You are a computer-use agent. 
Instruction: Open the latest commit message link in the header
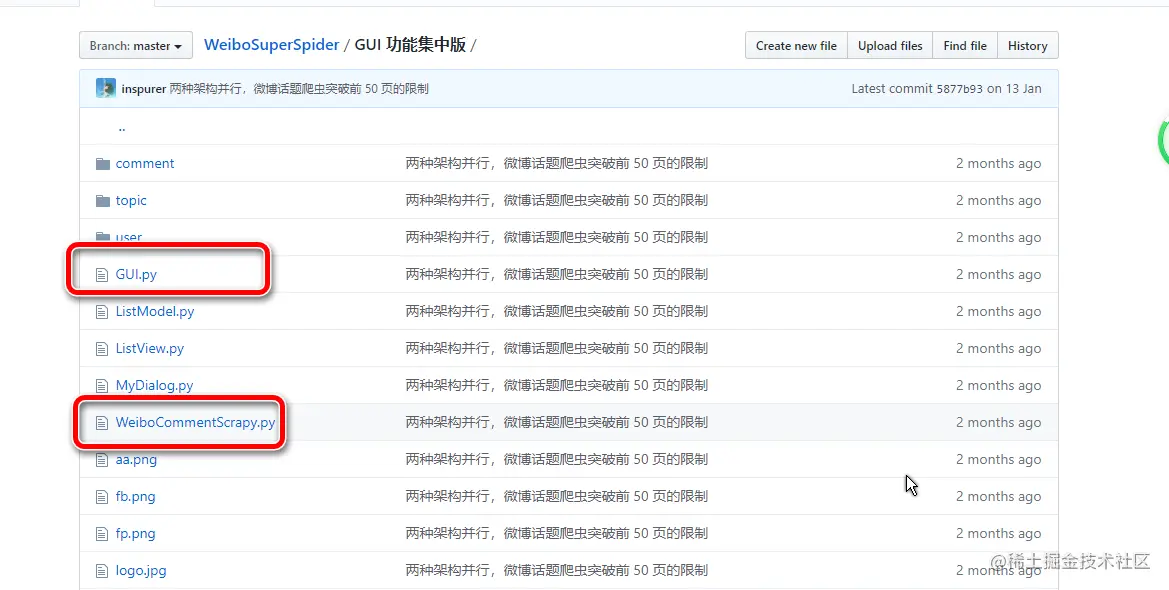[299, 89]
